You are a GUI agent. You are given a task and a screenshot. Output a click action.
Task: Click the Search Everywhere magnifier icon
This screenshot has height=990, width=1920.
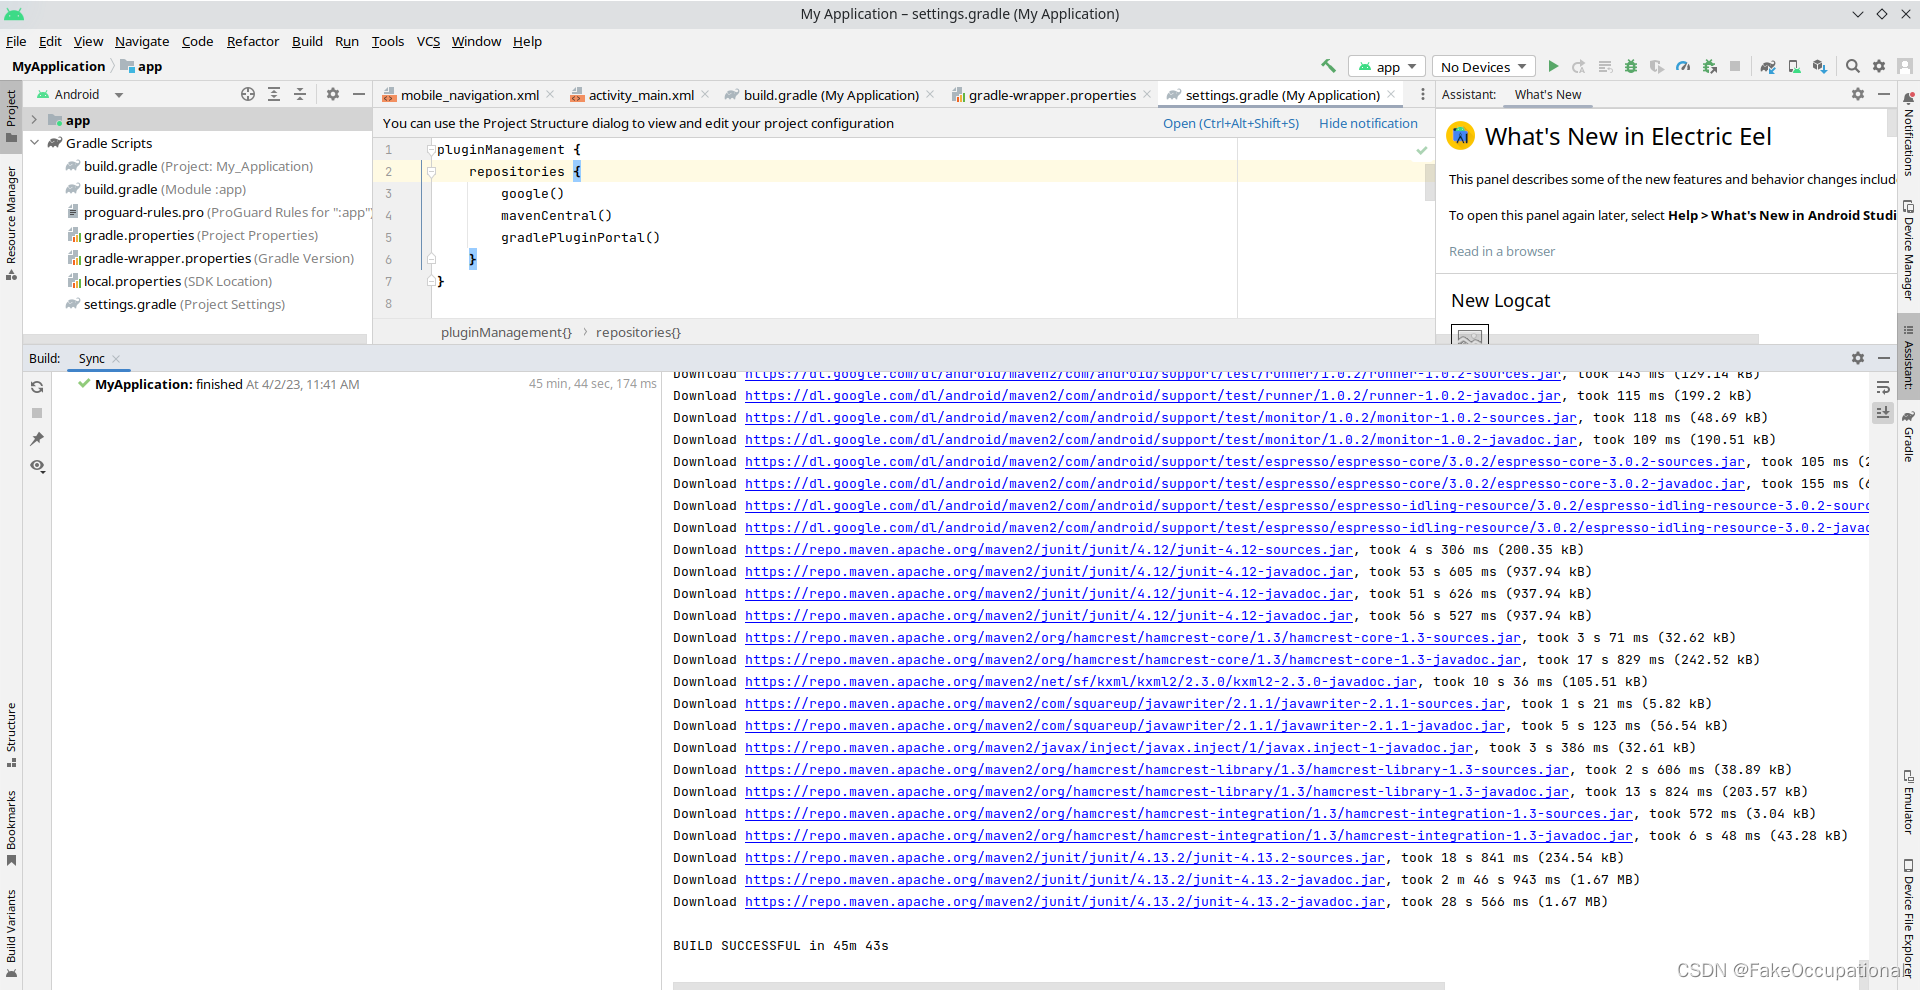click(x=1852, y=66)
